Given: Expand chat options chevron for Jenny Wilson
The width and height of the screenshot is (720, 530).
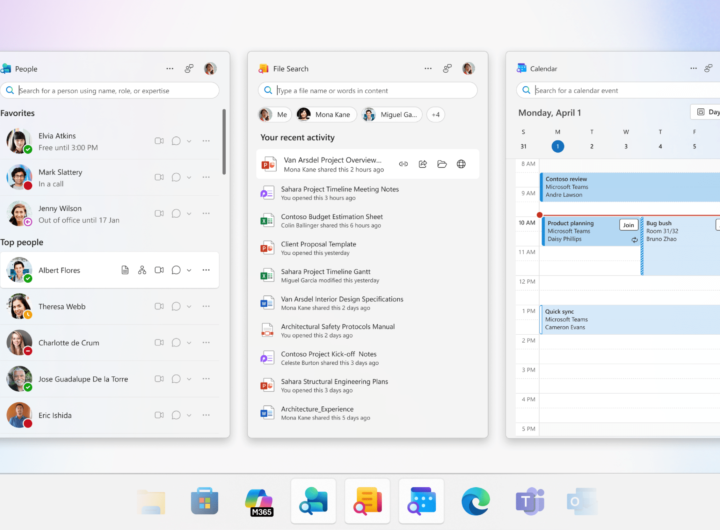Looking at the screenshot, I should 190,213.
